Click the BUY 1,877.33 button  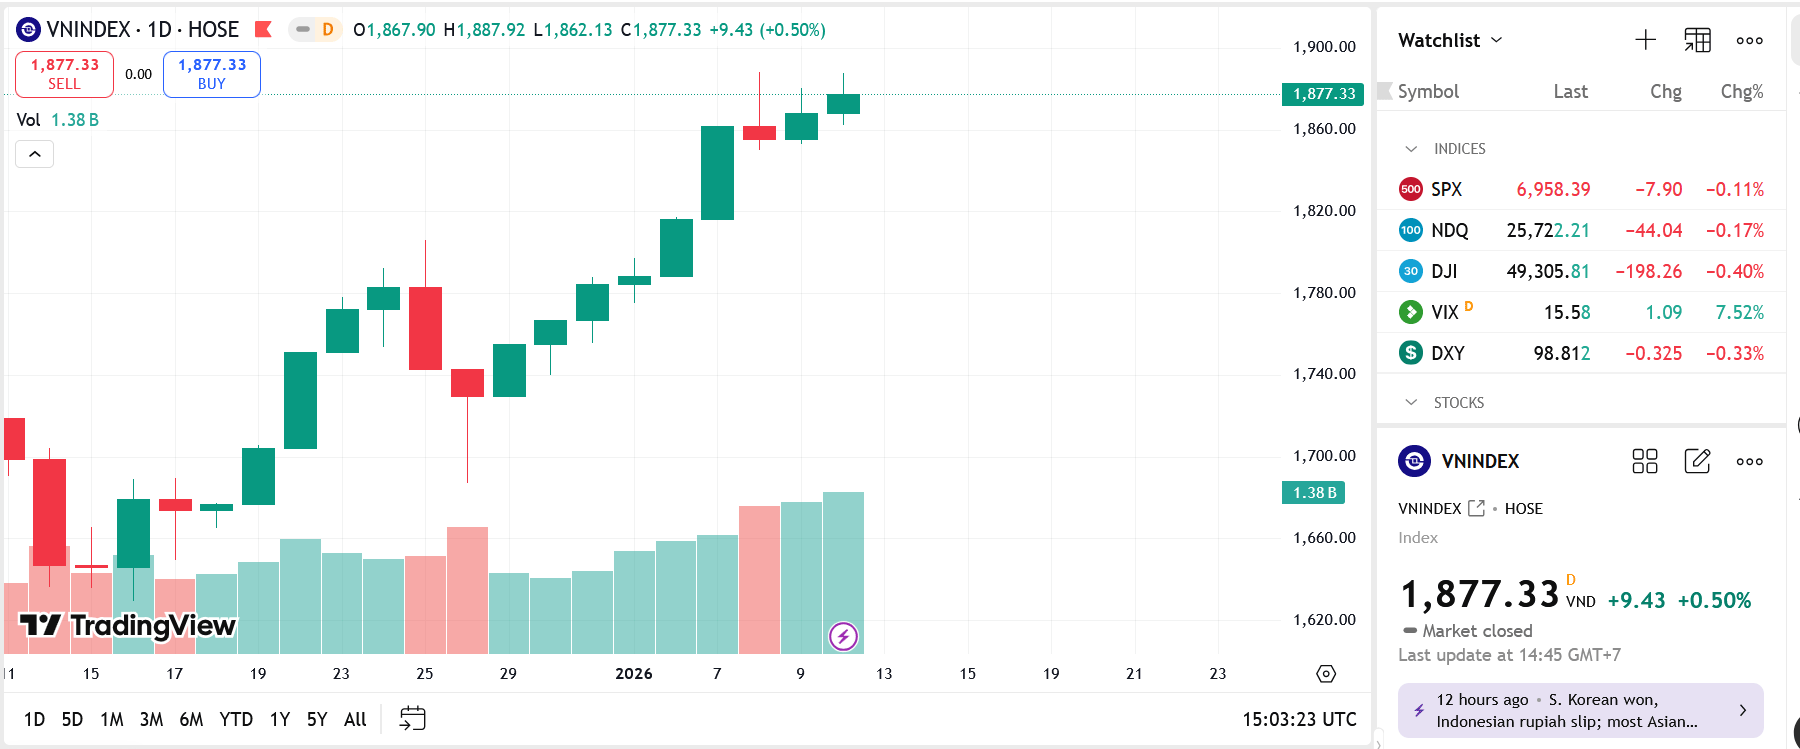point(211,74)
